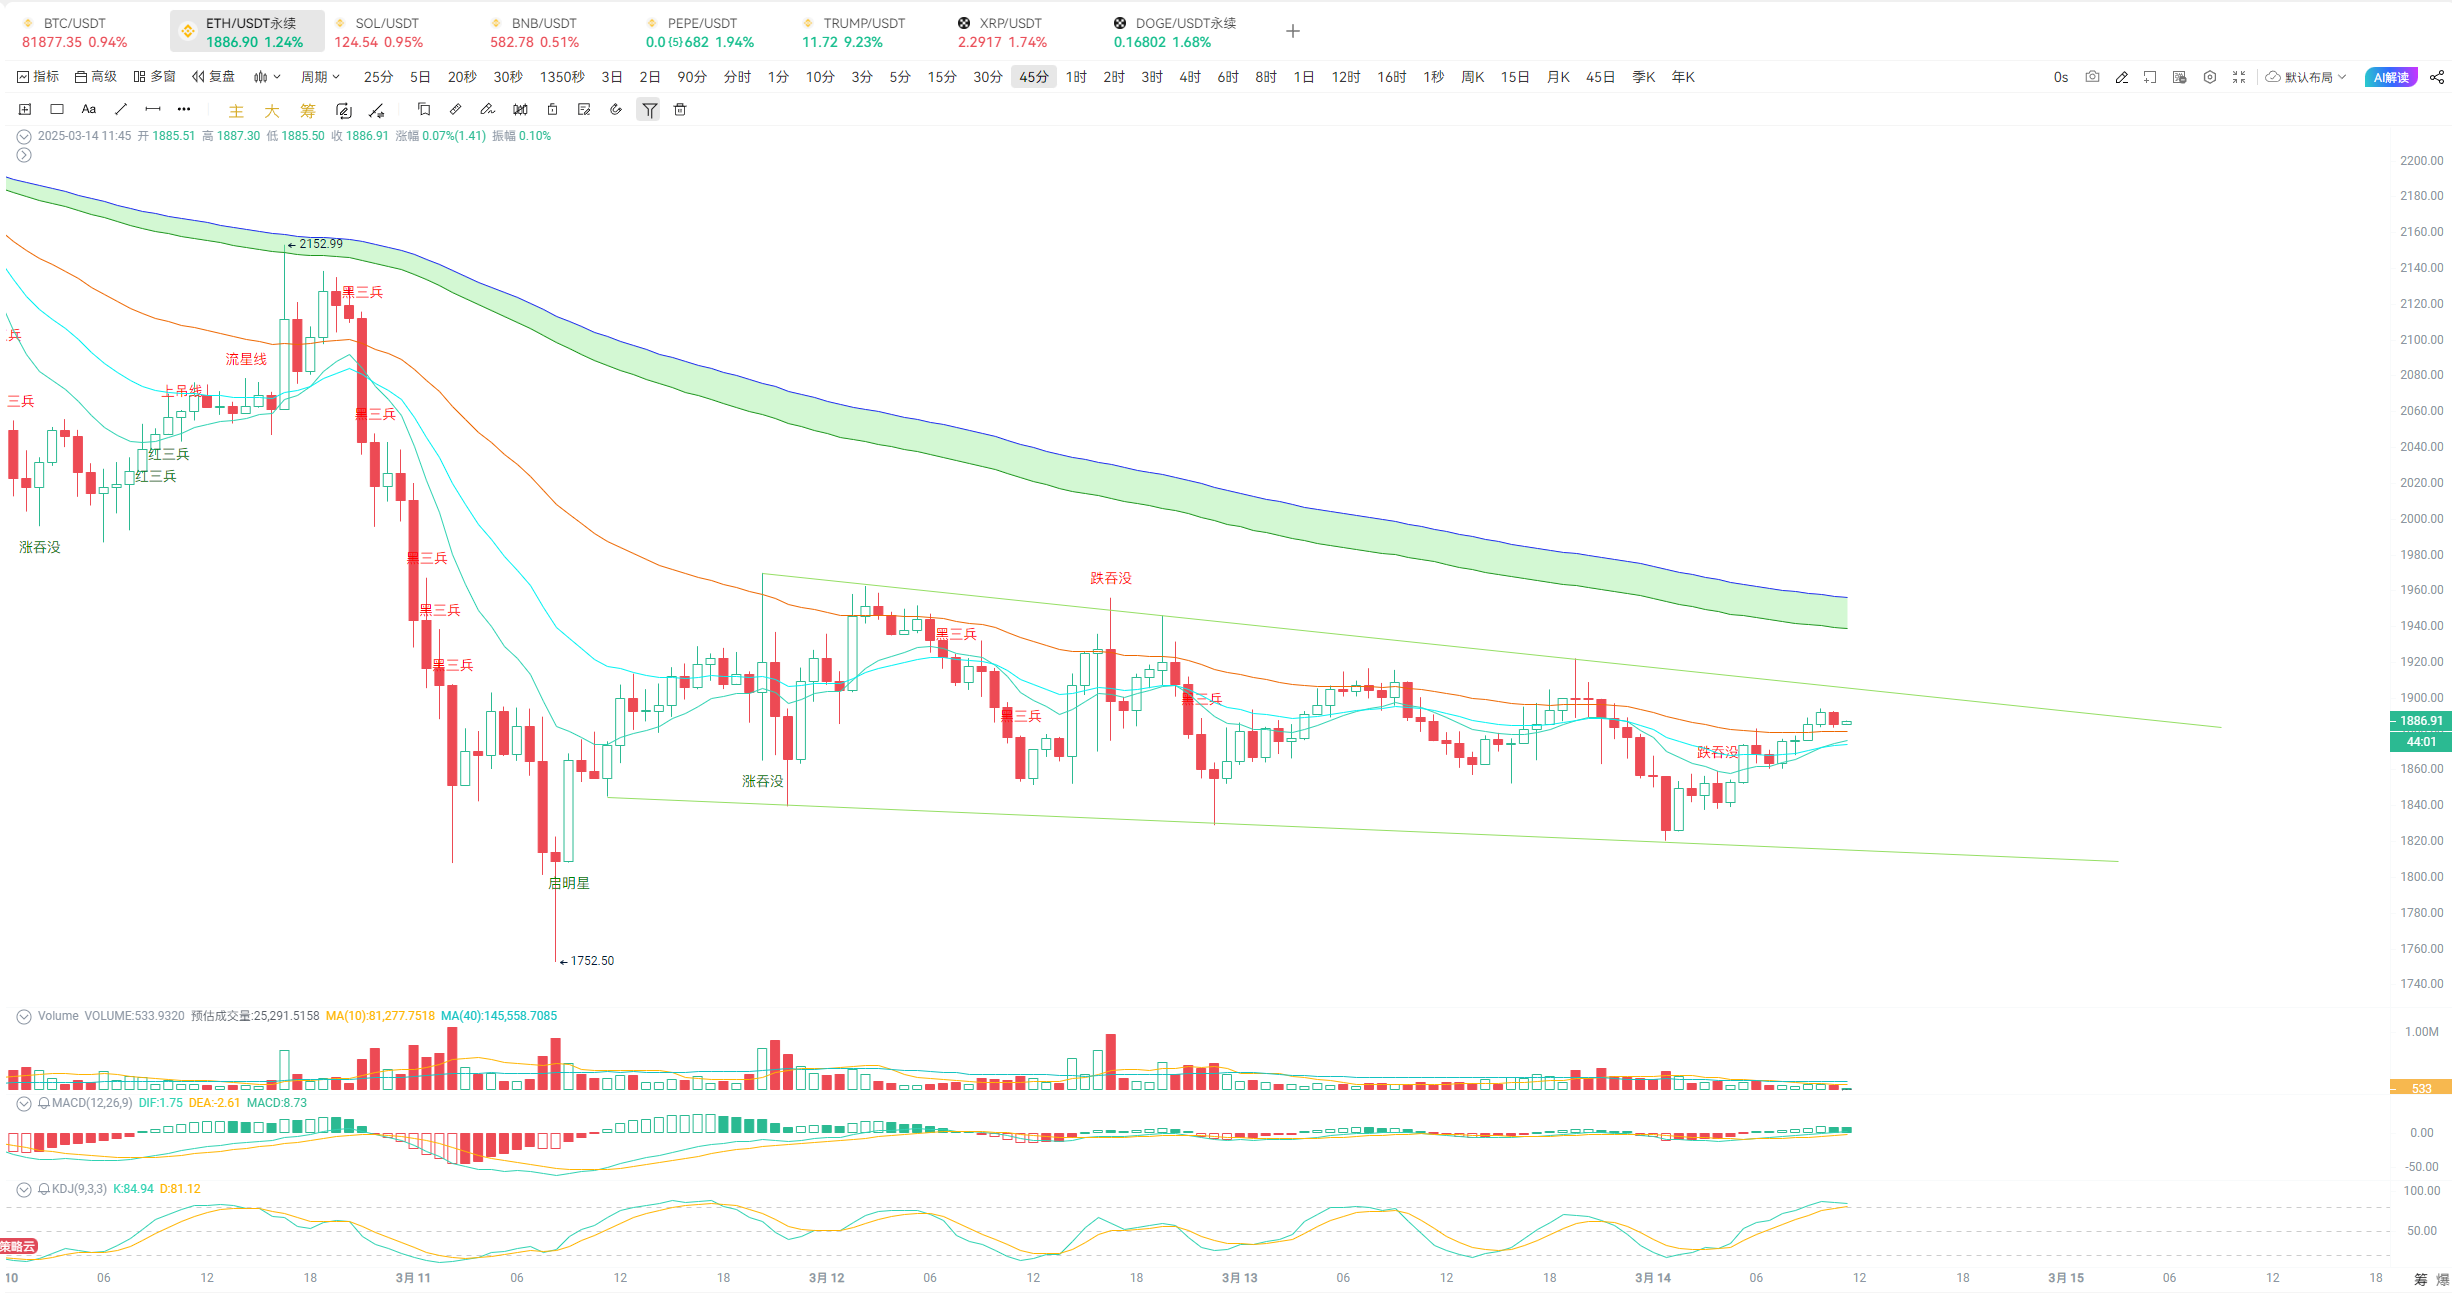Viewport: 2452px width, 1293px height.
Task: Click the 主 indicator shortcut
Action: coord(236,111)
